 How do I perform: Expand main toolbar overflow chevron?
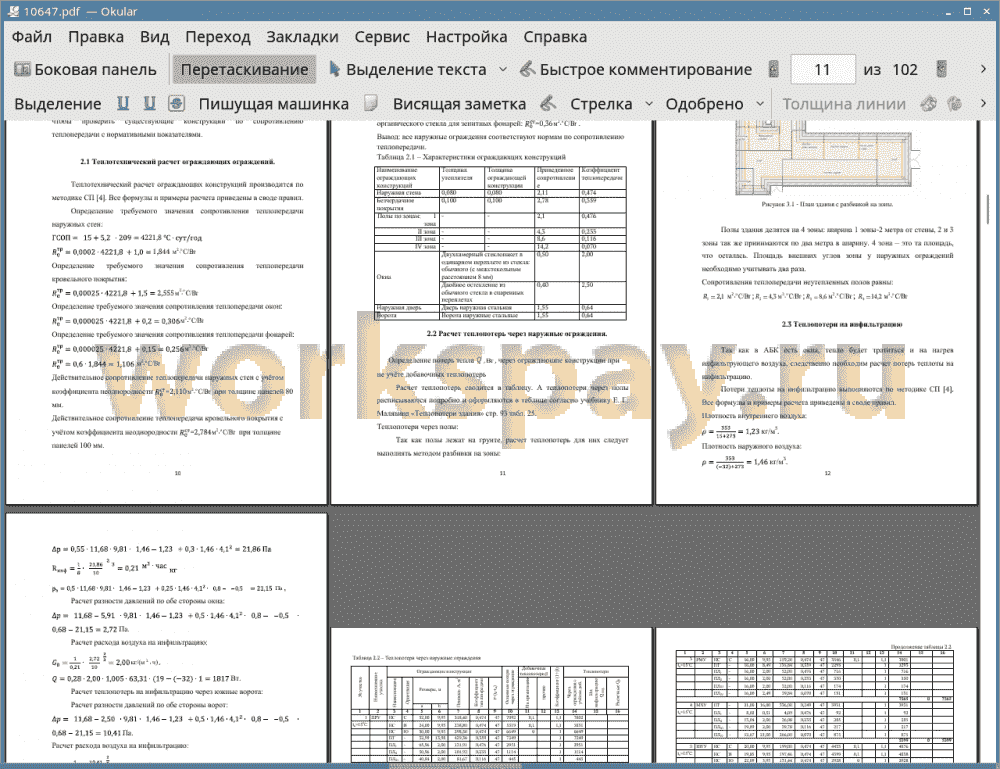983,70
